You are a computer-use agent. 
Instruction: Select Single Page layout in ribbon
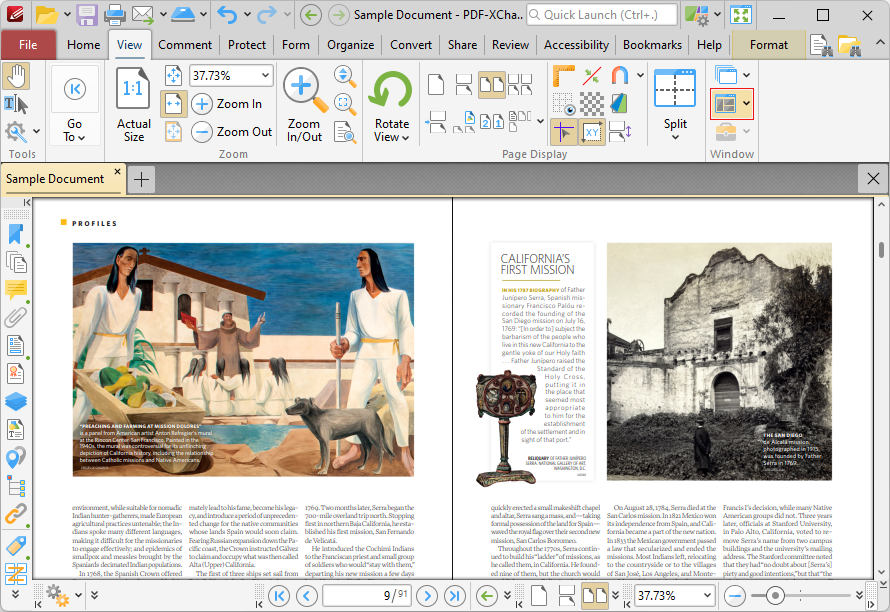436,85
